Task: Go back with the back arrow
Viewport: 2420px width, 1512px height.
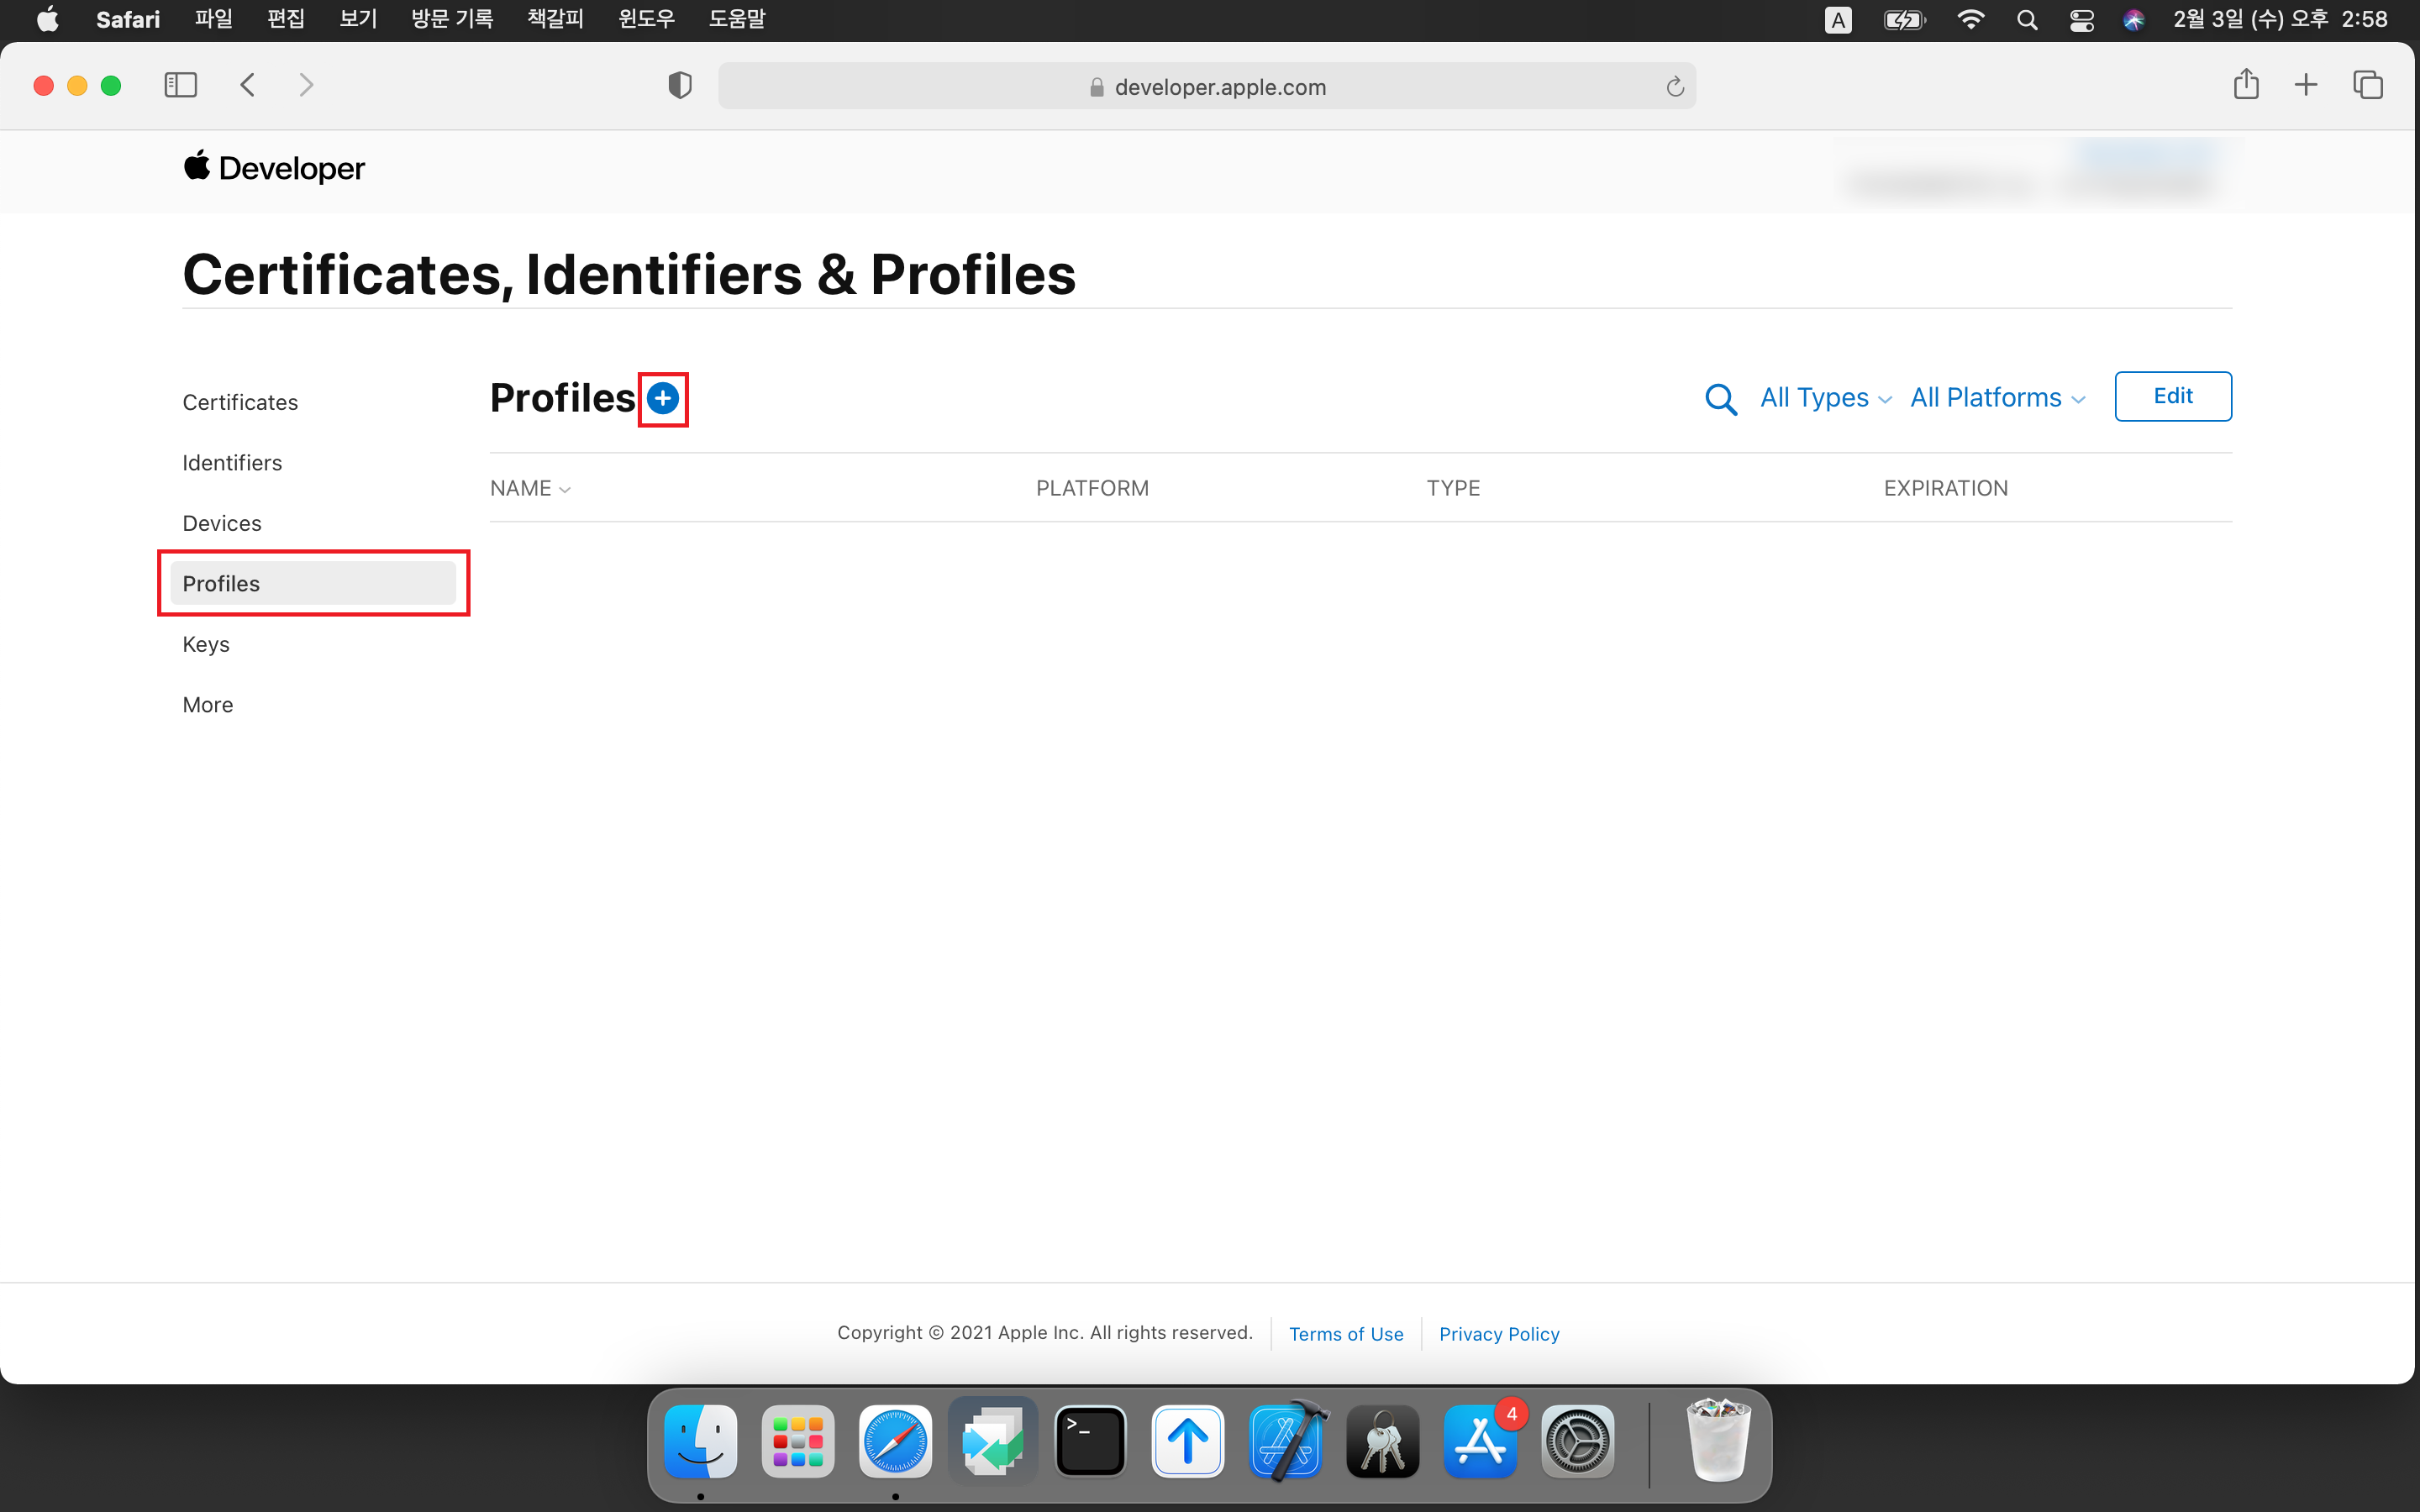Action: click(248, 86)
